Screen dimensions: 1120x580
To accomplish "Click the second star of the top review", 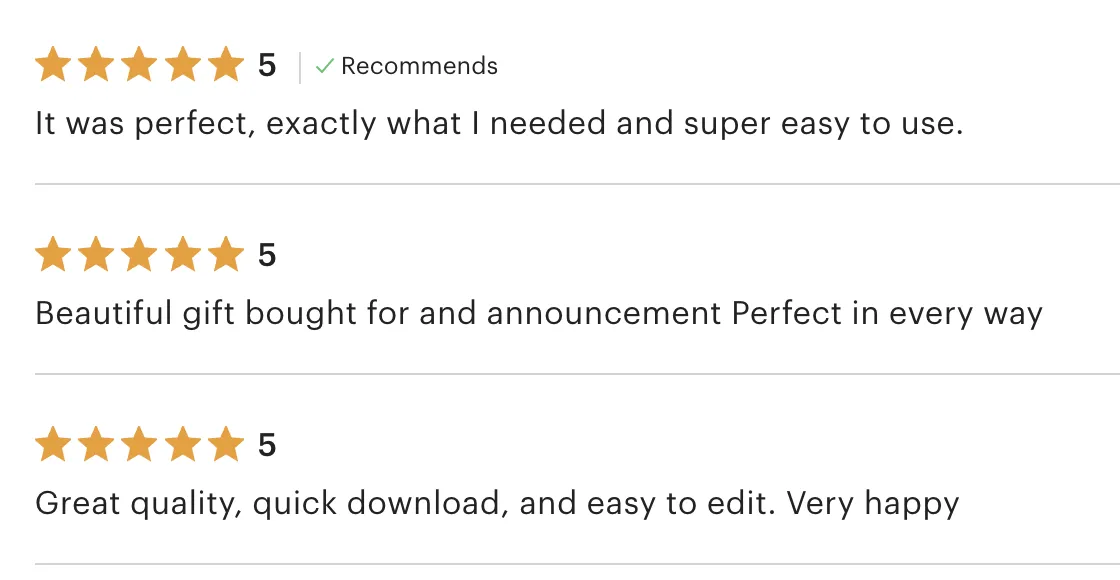I will click(96, 64).
